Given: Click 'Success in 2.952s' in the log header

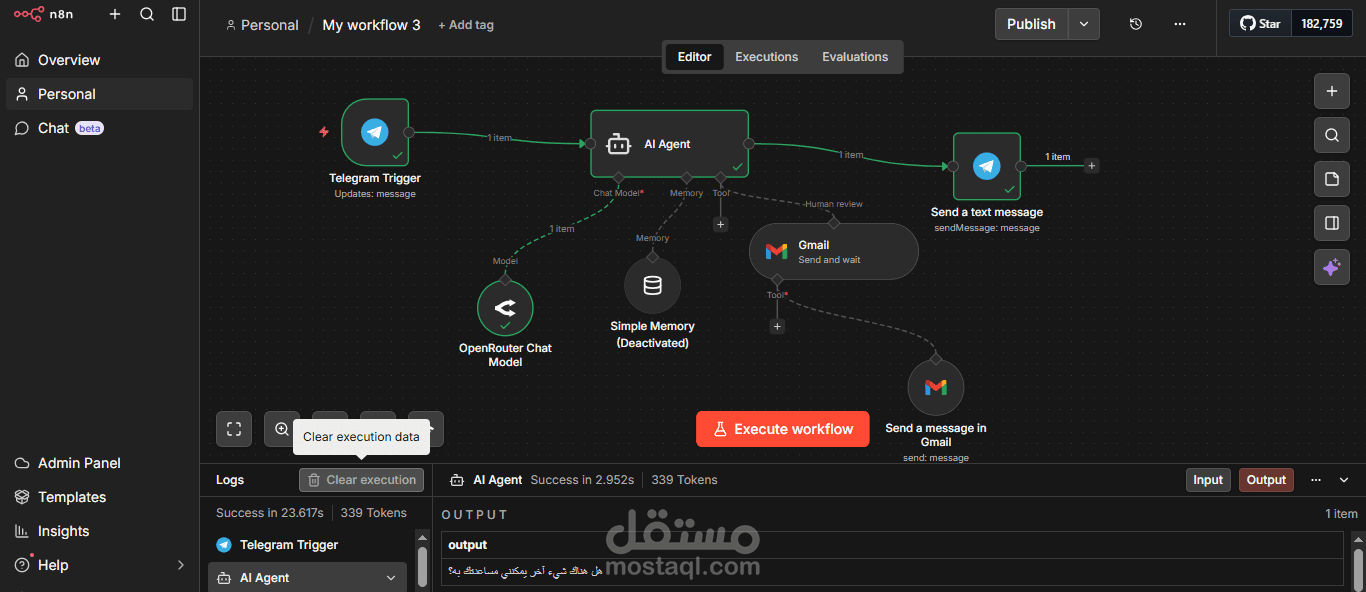Looking at the screenshot, I should coord(582,480).
